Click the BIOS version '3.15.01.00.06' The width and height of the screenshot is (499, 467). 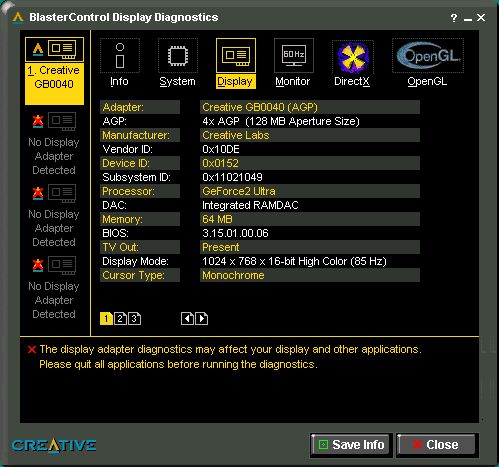point(235,233)
